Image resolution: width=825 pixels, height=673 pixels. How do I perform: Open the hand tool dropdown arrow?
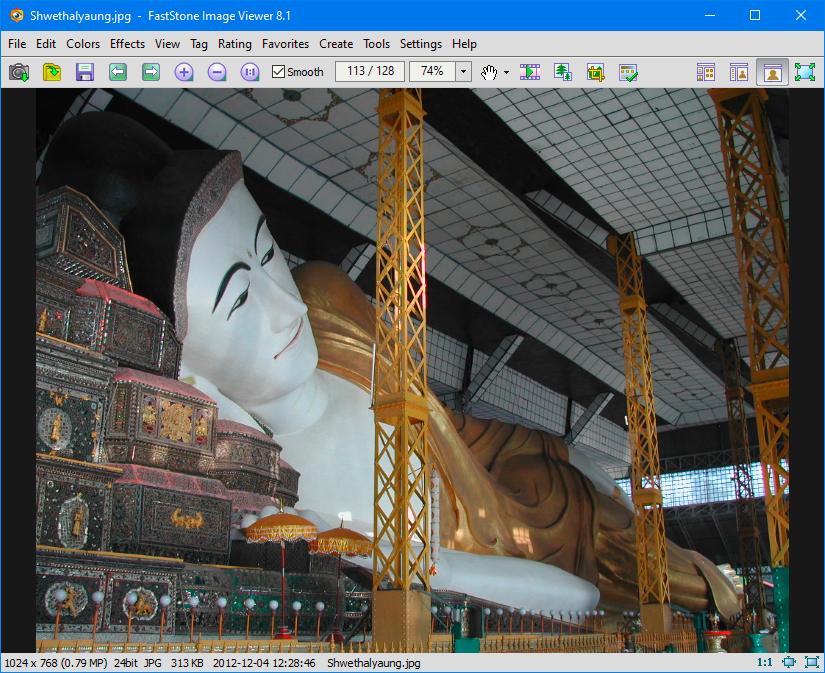tap(506, 72)
